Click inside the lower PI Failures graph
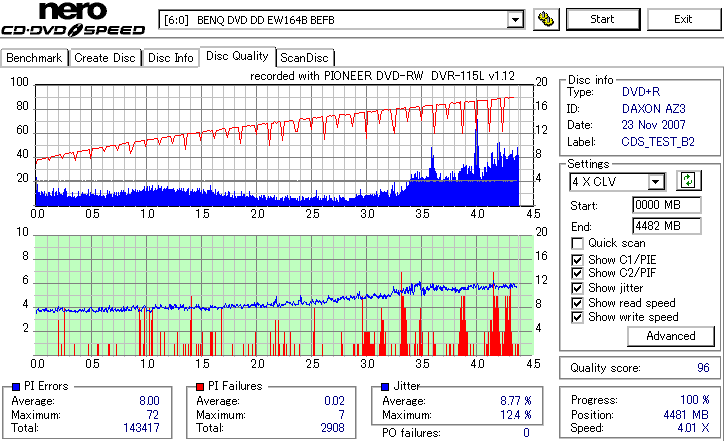The height and width of the screenshot is (441, 724). pyautogui.click(x=284, y=296)
